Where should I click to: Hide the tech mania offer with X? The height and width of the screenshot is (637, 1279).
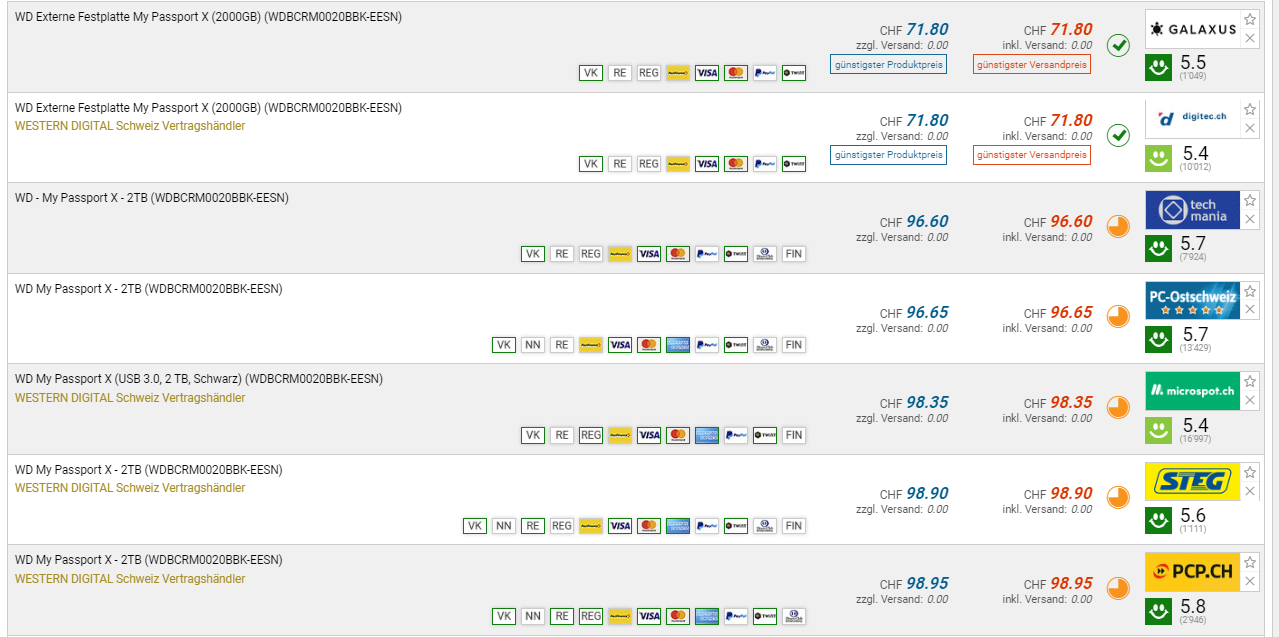coord(1250,219)
